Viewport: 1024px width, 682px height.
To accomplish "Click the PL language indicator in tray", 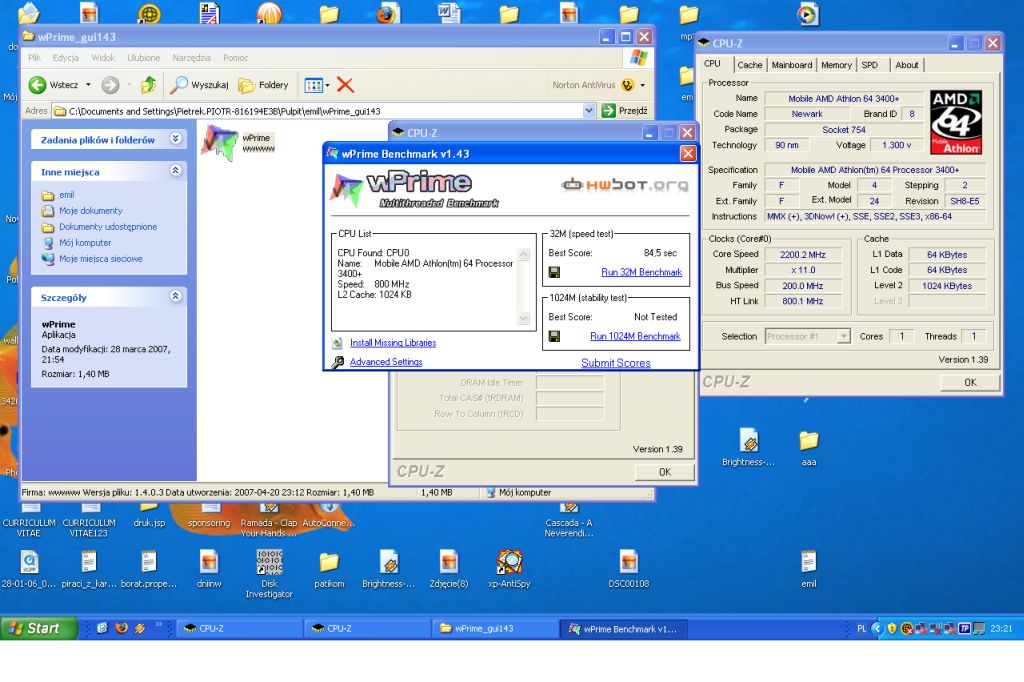I will click(861, 628).
